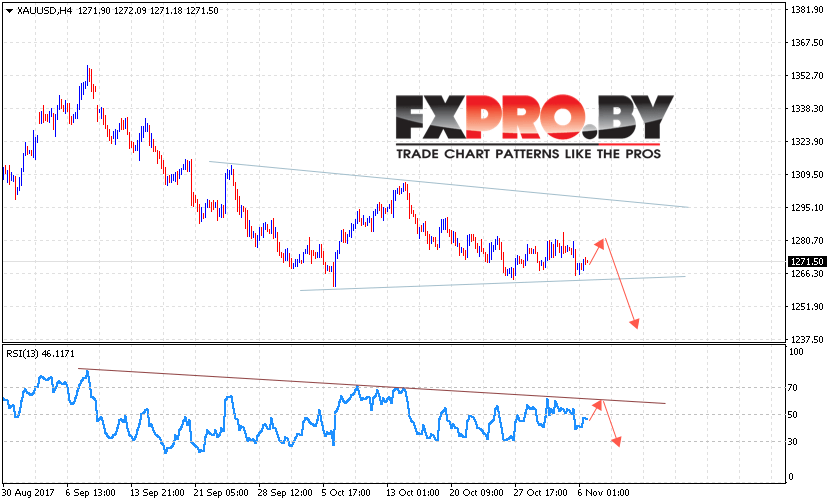828x504 pixels.
Task: Click the red upward arrow in the RSI panel
Action: (x=596, y=410)
